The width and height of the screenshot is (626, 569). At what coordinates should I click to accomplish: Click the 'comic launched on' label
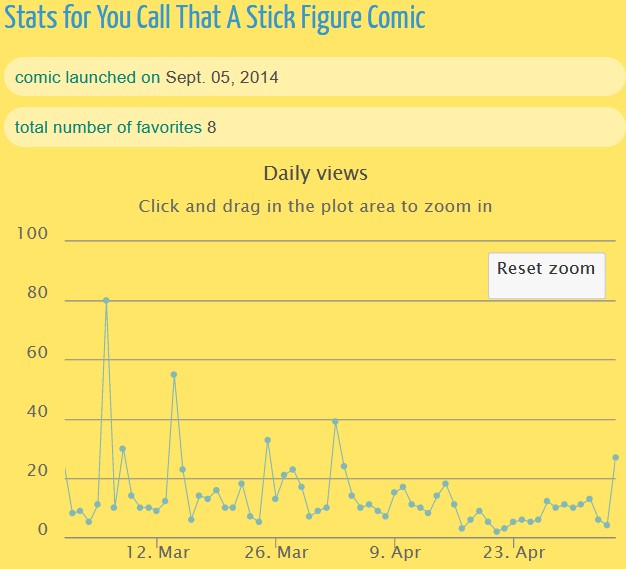87,77
